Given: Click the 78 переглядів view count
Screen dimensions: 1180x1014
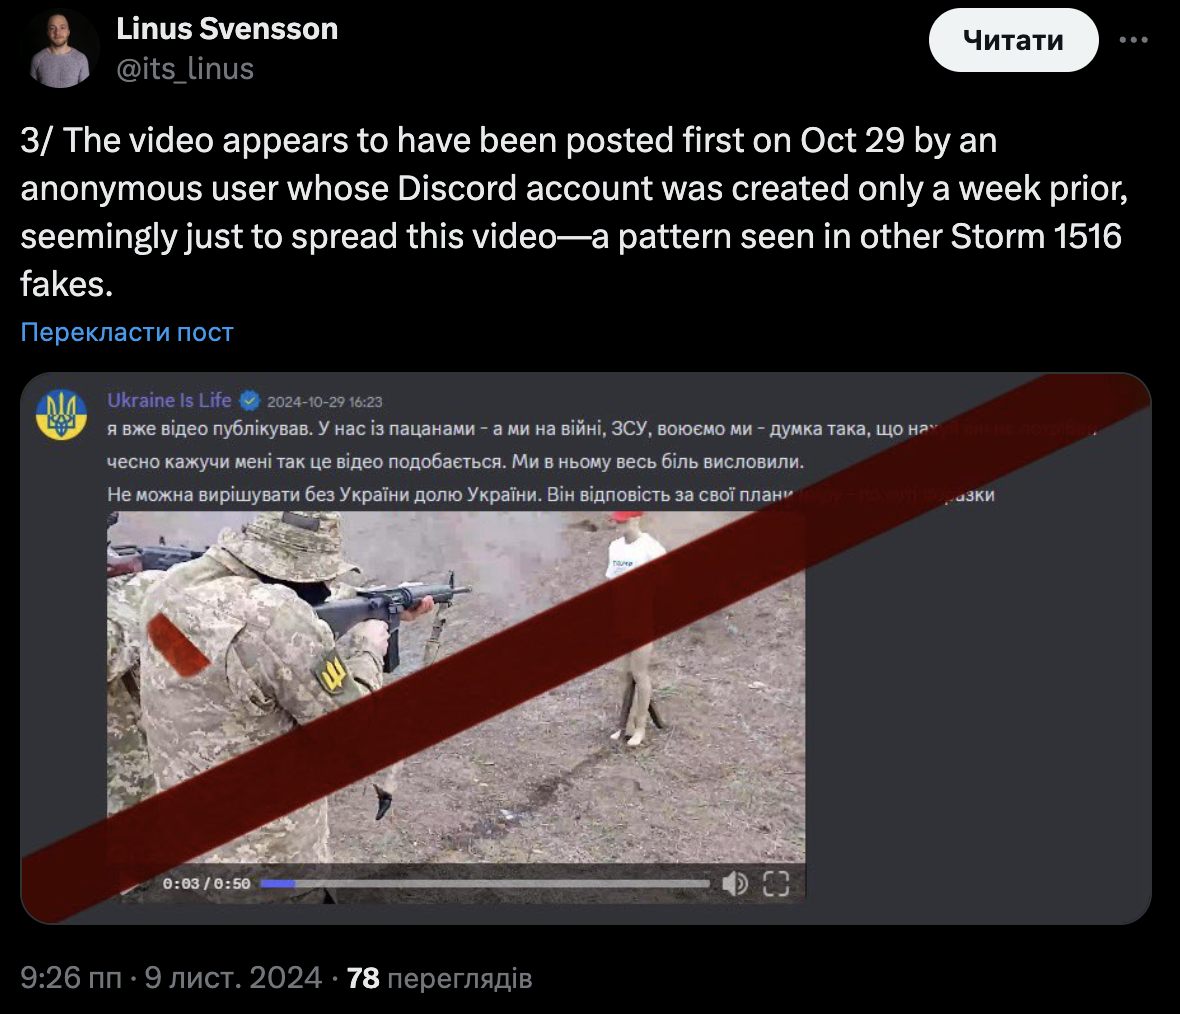Looking at the screenshot, I should point(439,978).
